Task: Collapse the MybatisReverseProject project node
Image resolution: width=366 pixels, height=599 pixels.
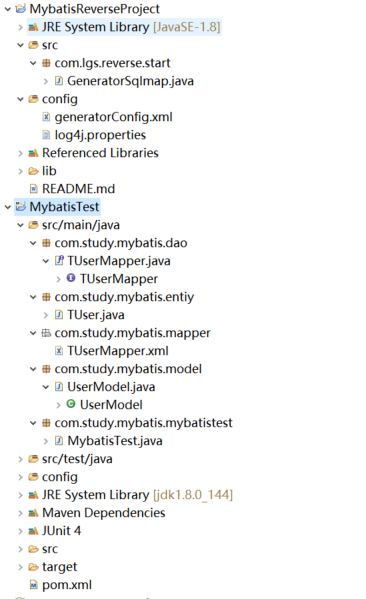Action: point(8,9)
